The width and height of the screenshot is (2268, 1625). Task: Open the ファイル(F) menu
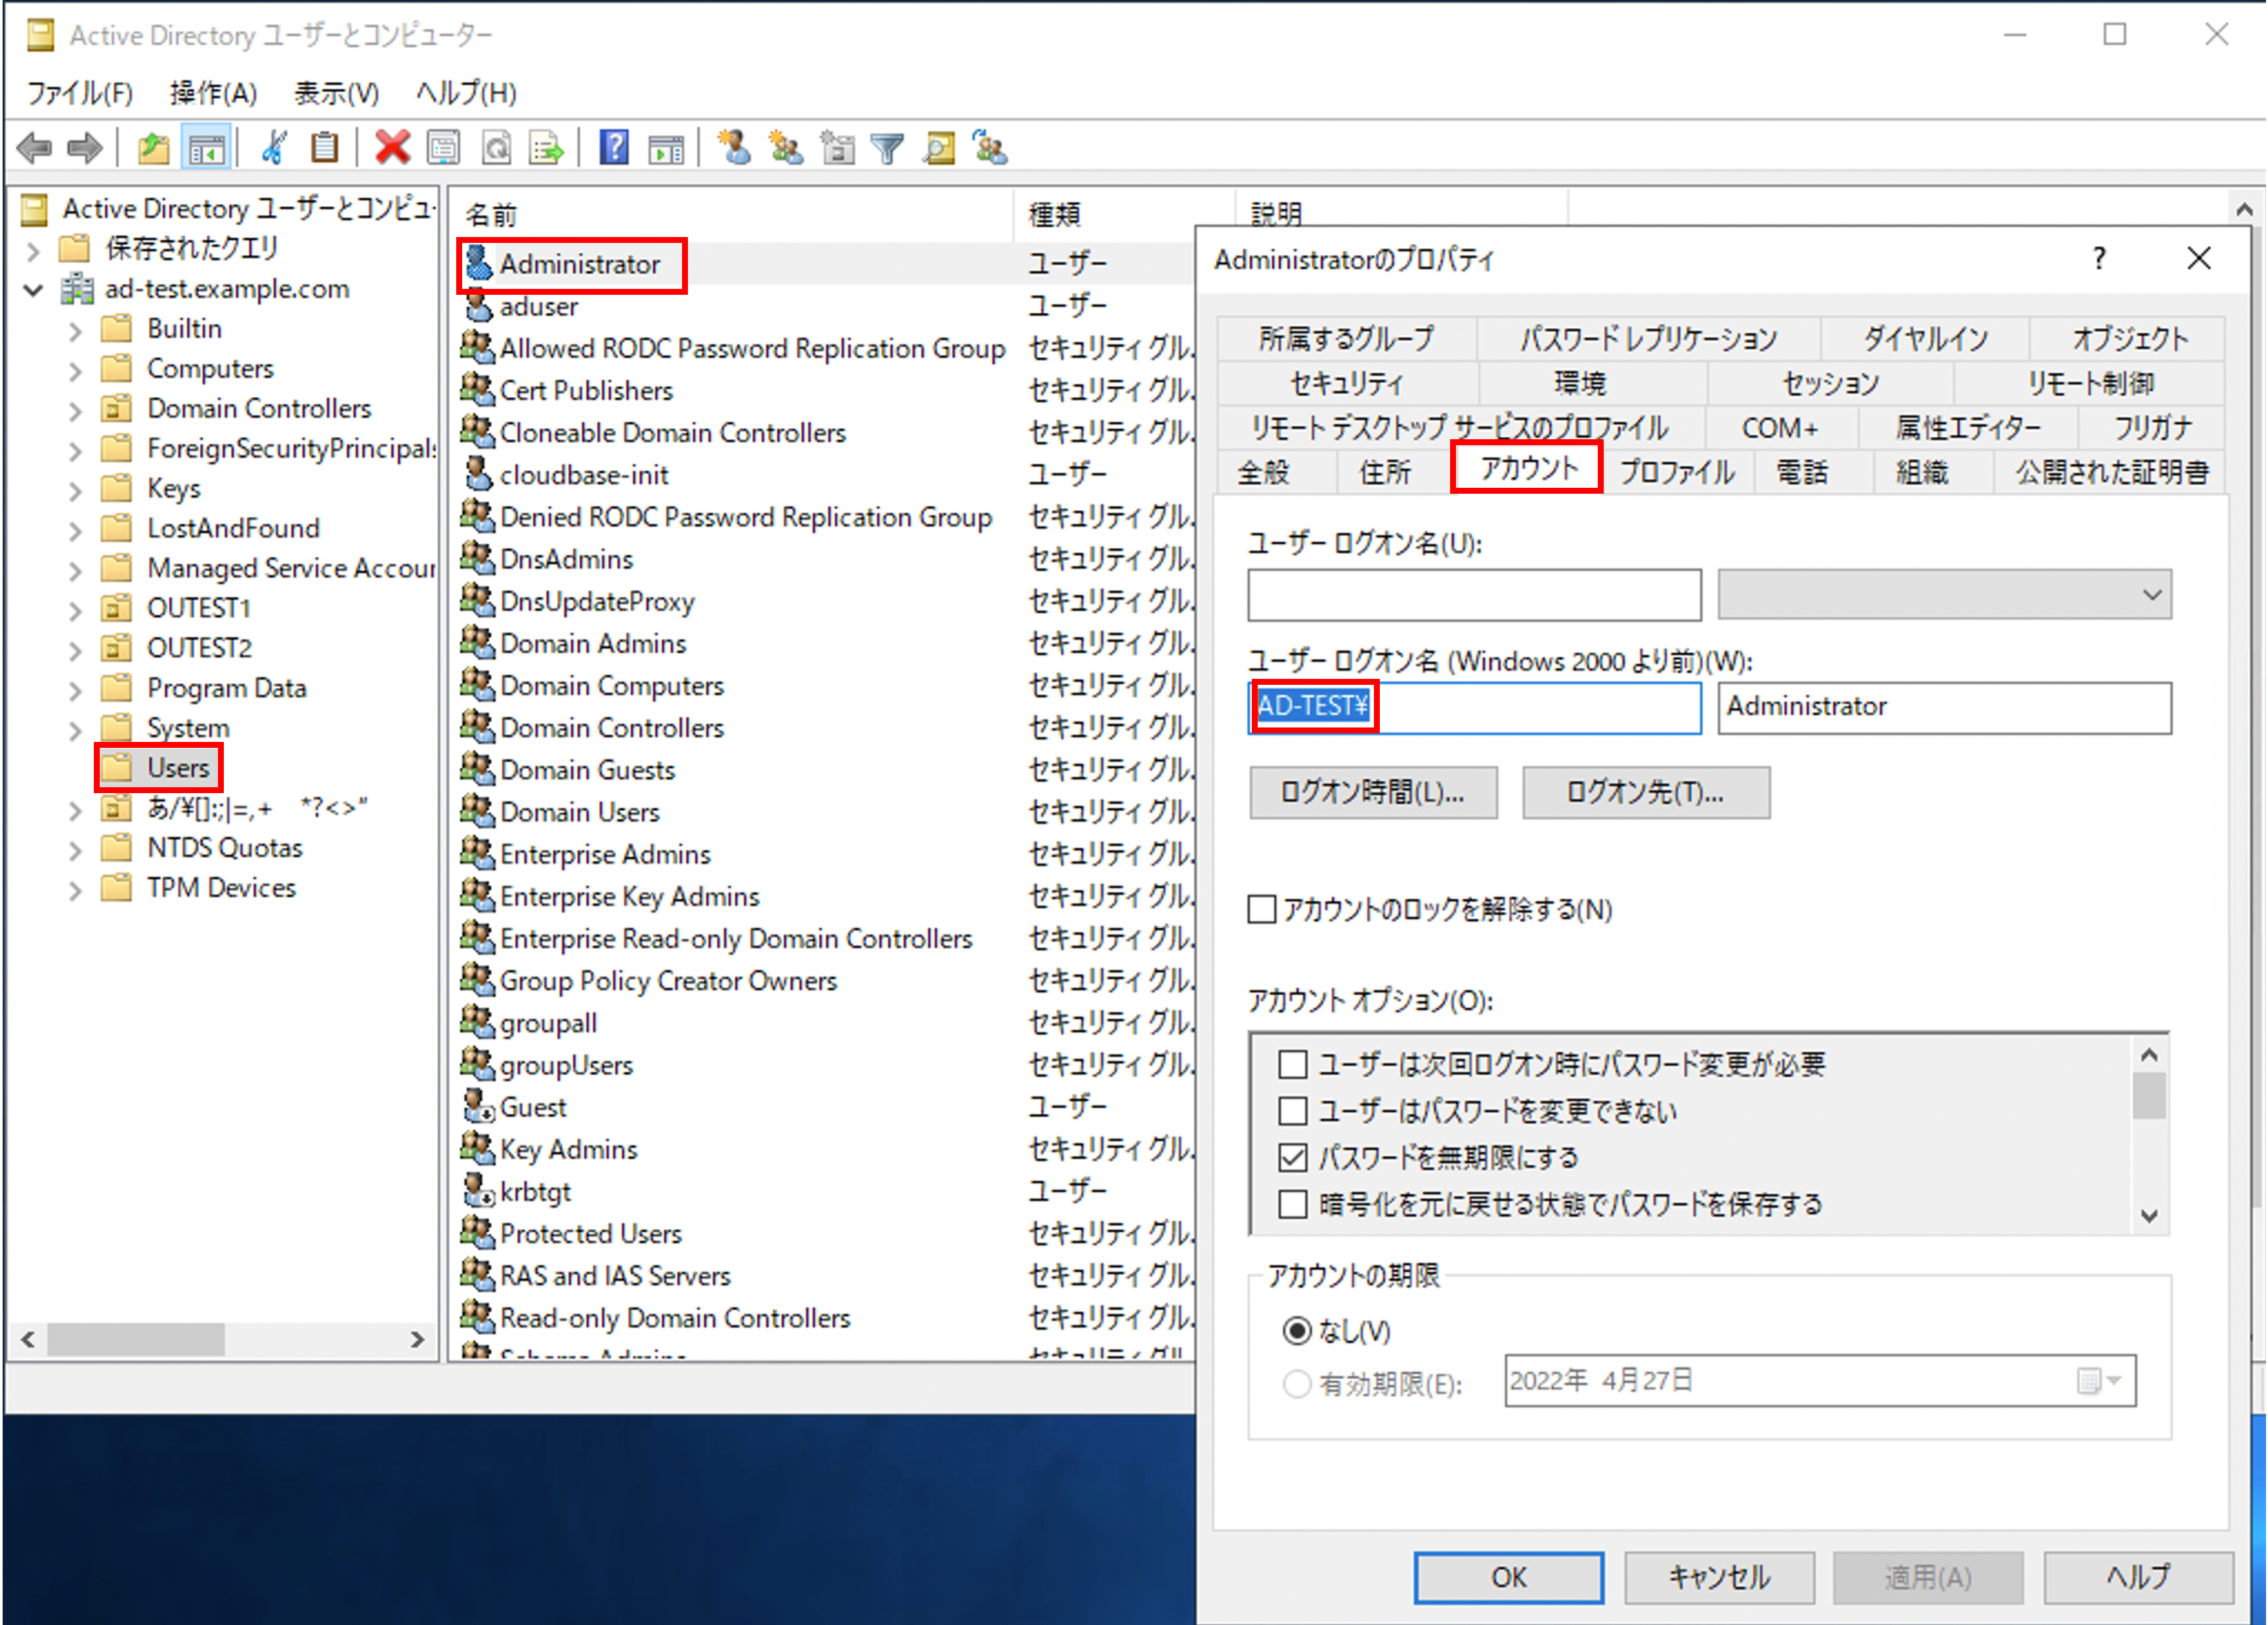tap(79, 93)
